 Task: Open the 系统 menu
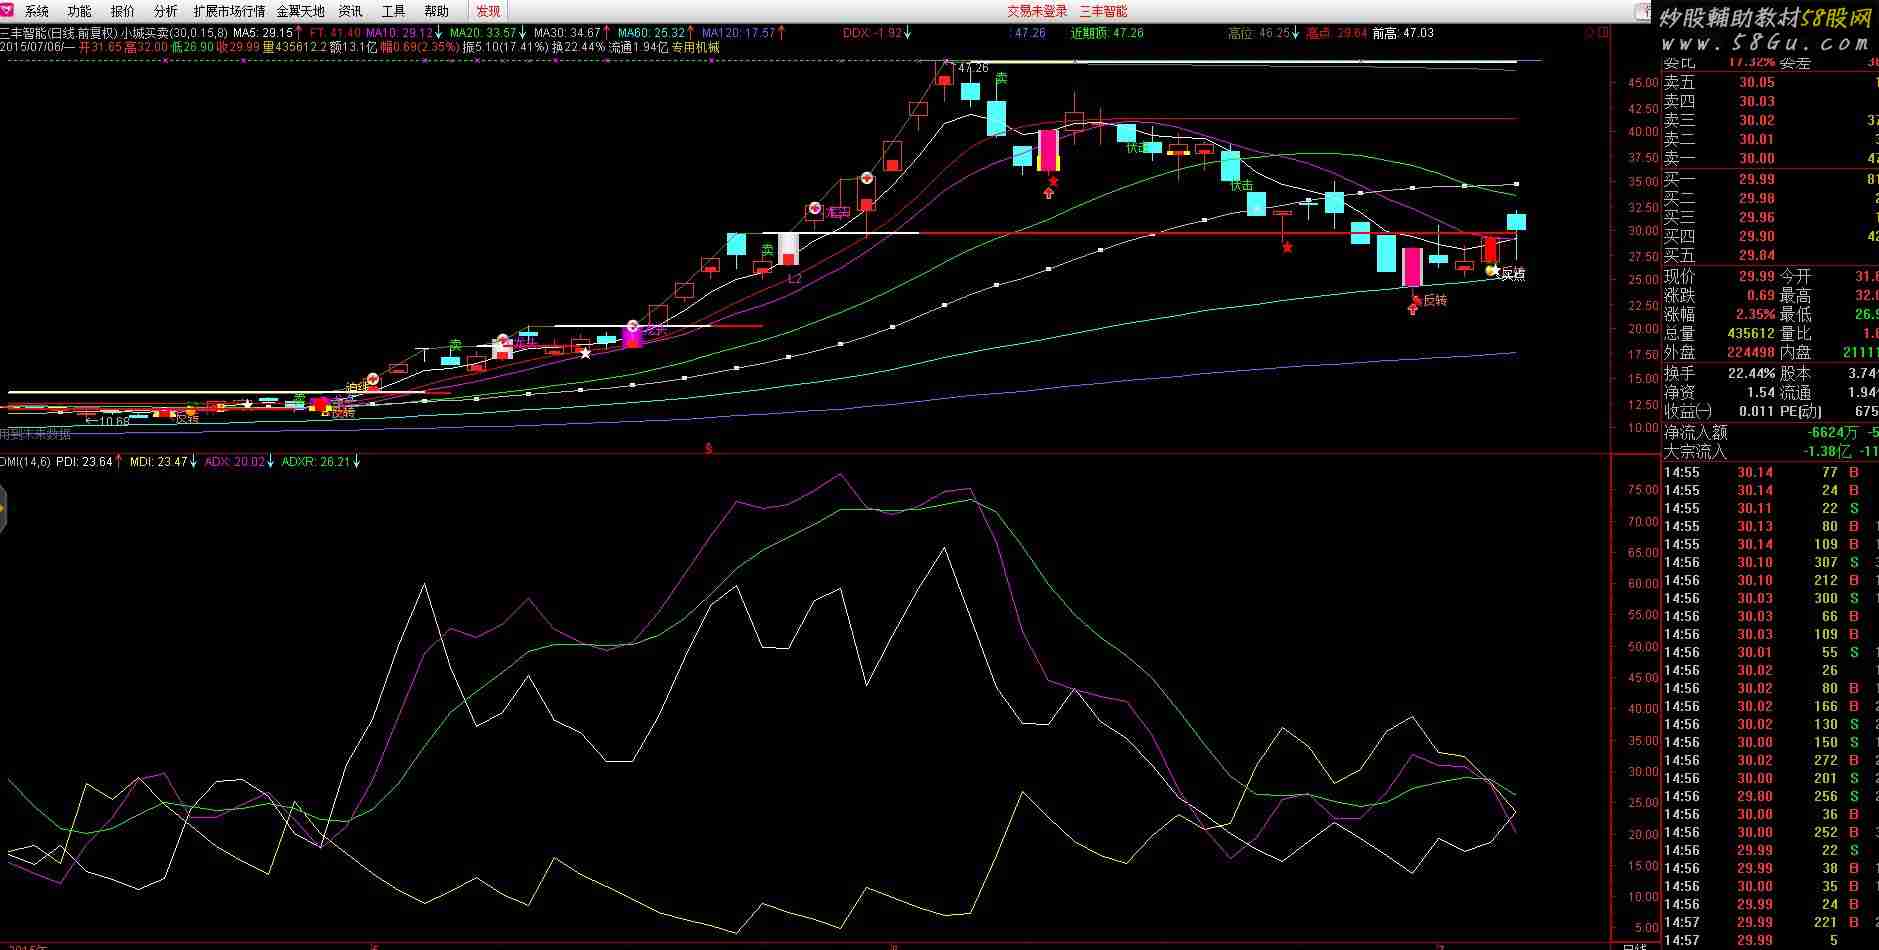pyautogui.click(x=36, y=11)
